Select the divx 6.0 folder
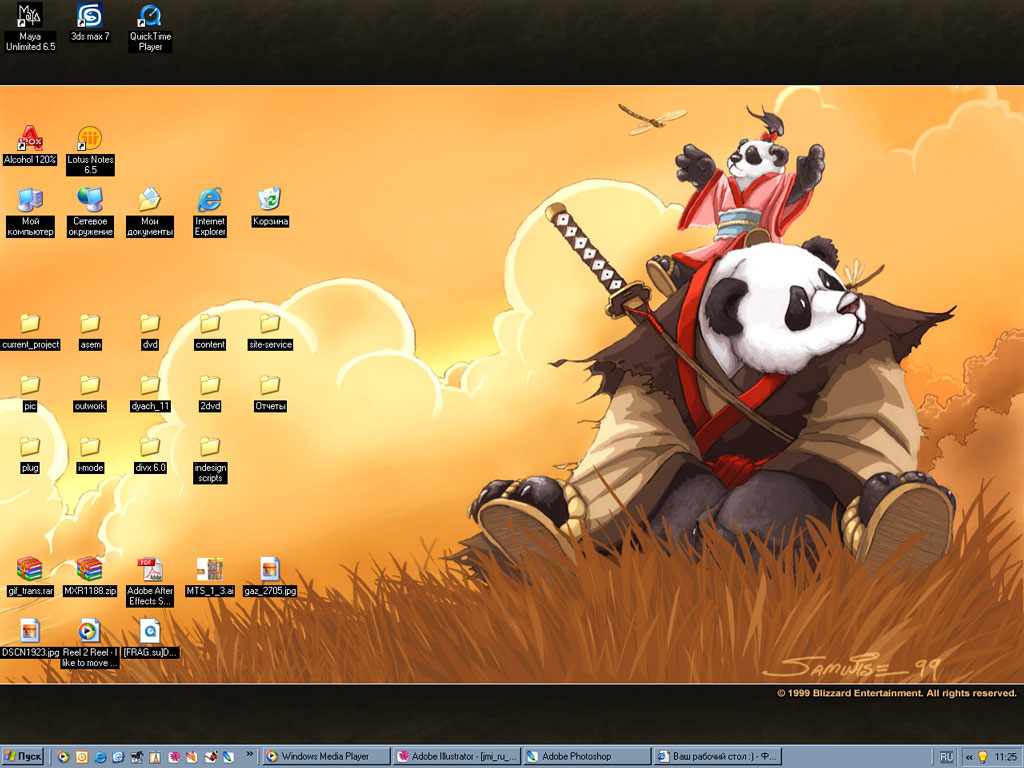The width and height of the screenshot is (1024, 768). coord(150,455)
